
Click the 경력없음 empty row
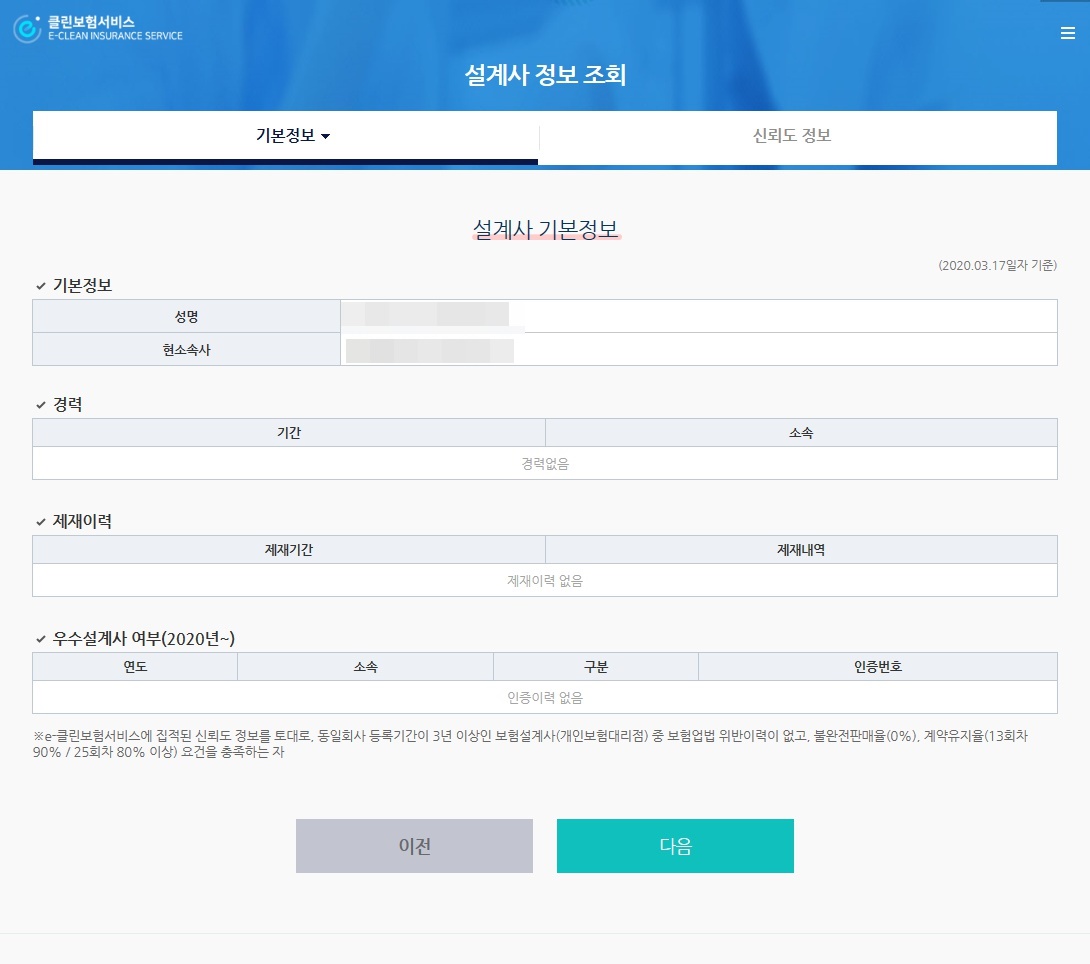(x=544, y=463)
